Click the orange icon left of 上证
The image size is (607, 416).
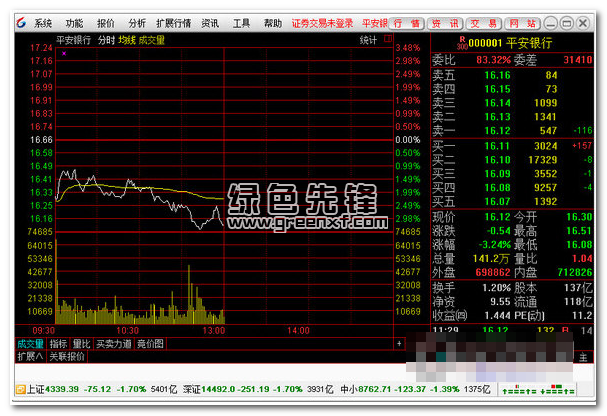[20, 389]
